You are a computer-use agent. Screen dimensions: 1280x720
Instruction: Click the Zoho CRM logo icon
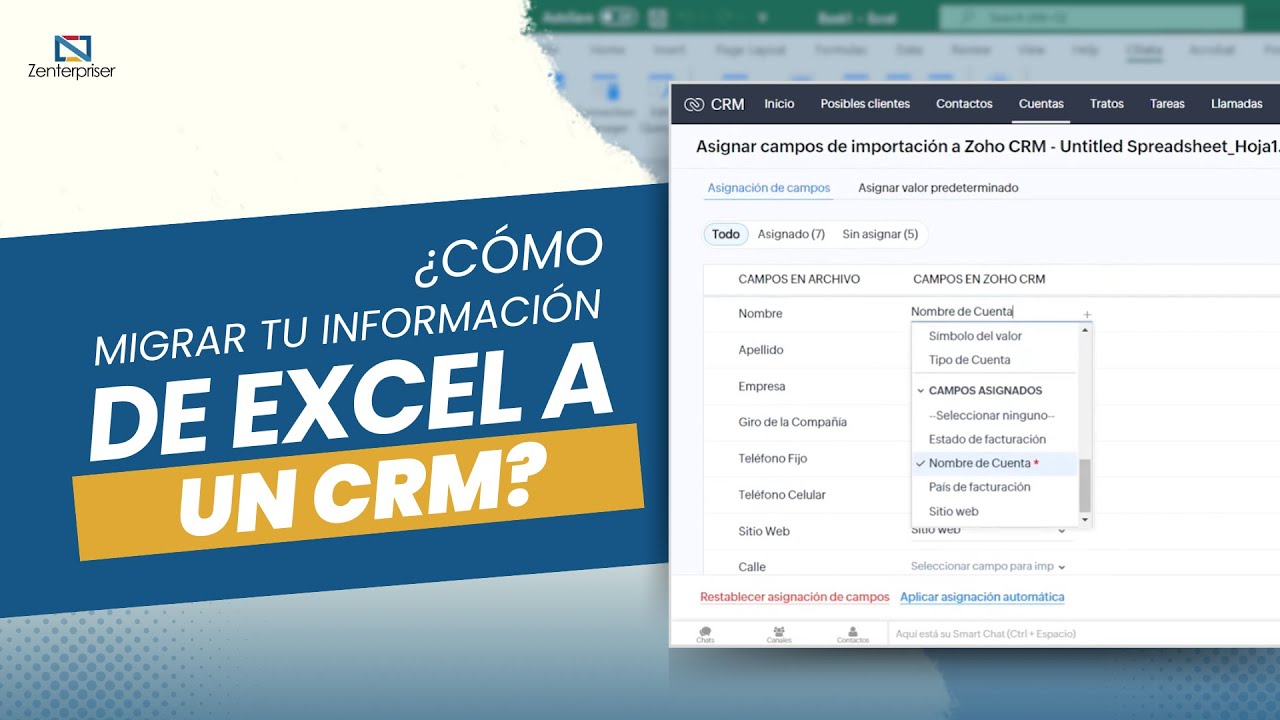[694, 104]
